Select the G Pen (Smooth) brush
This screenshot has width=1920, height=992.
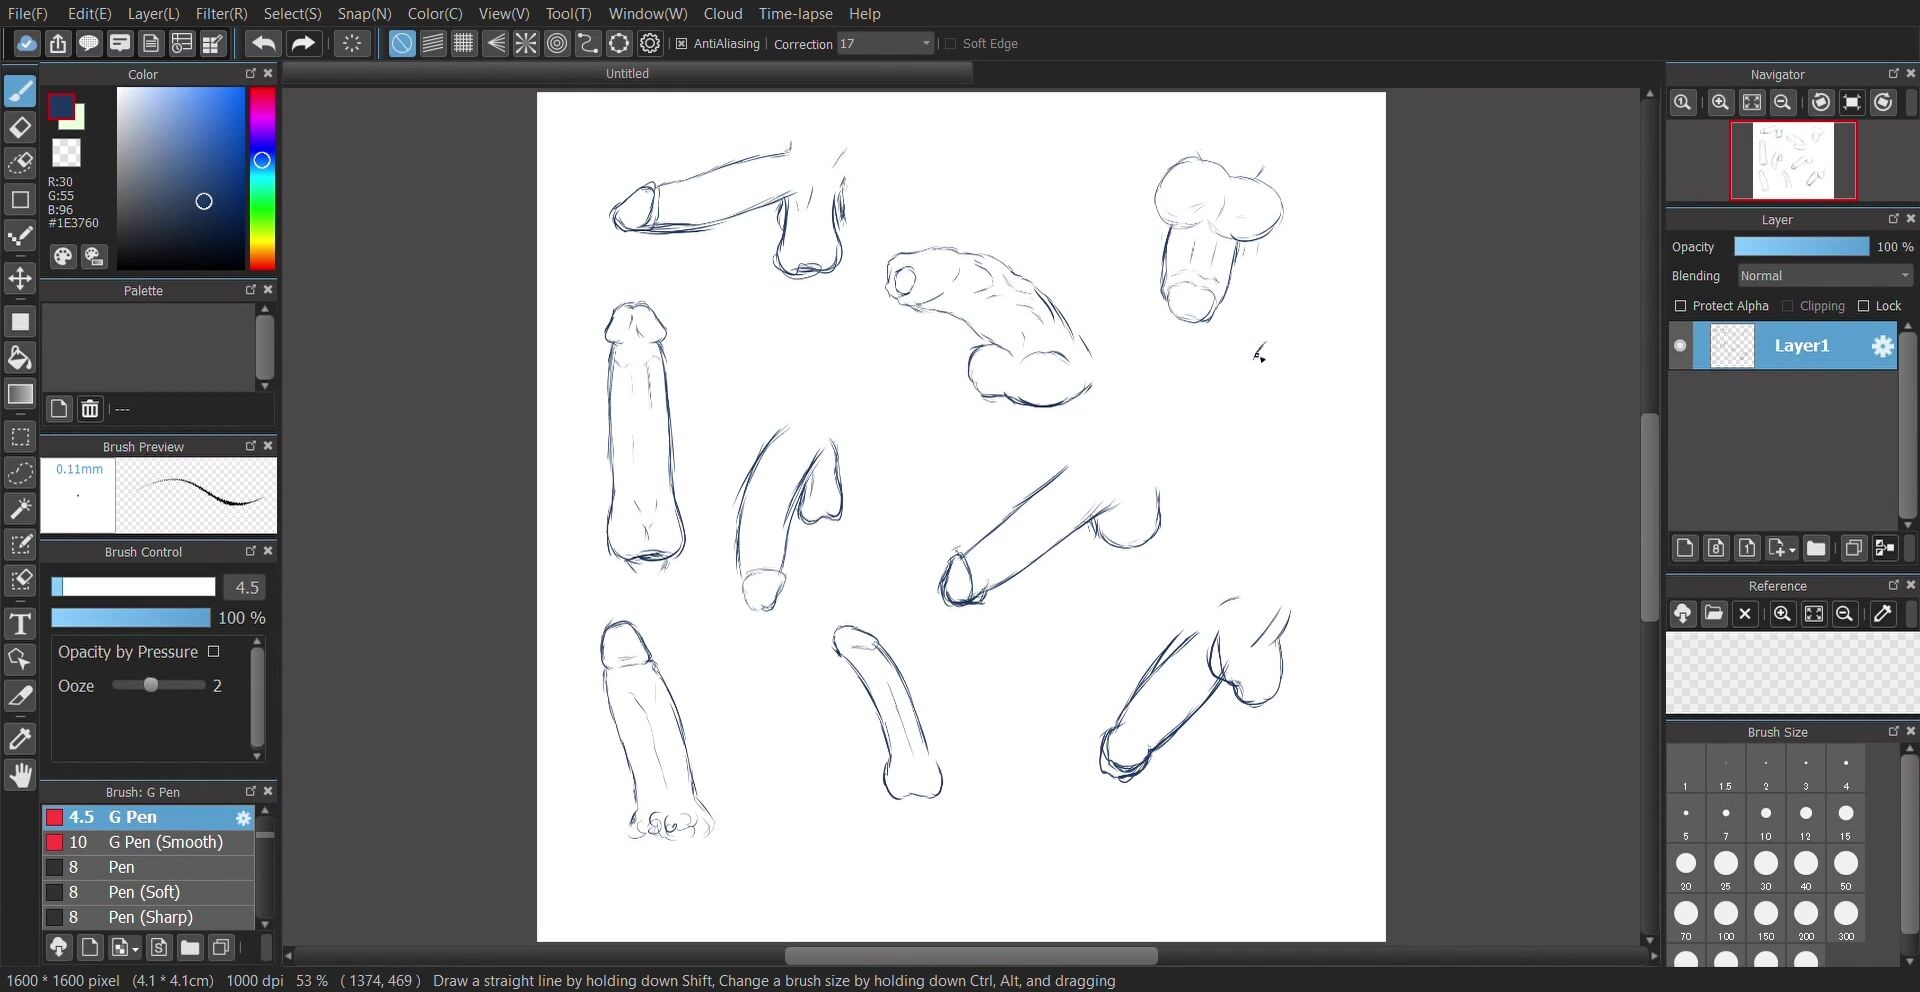coord(165,842)
